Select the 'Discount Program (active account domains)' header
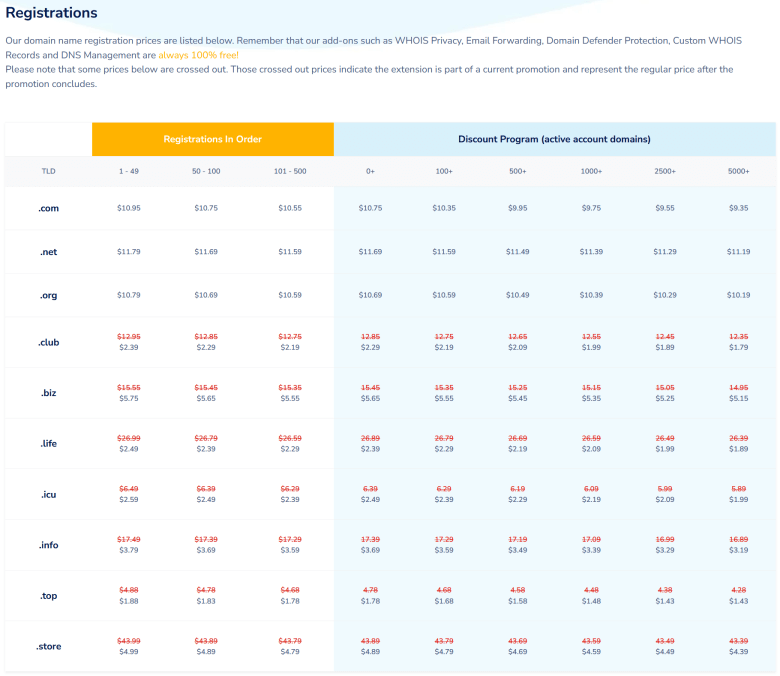 (554, 139)
